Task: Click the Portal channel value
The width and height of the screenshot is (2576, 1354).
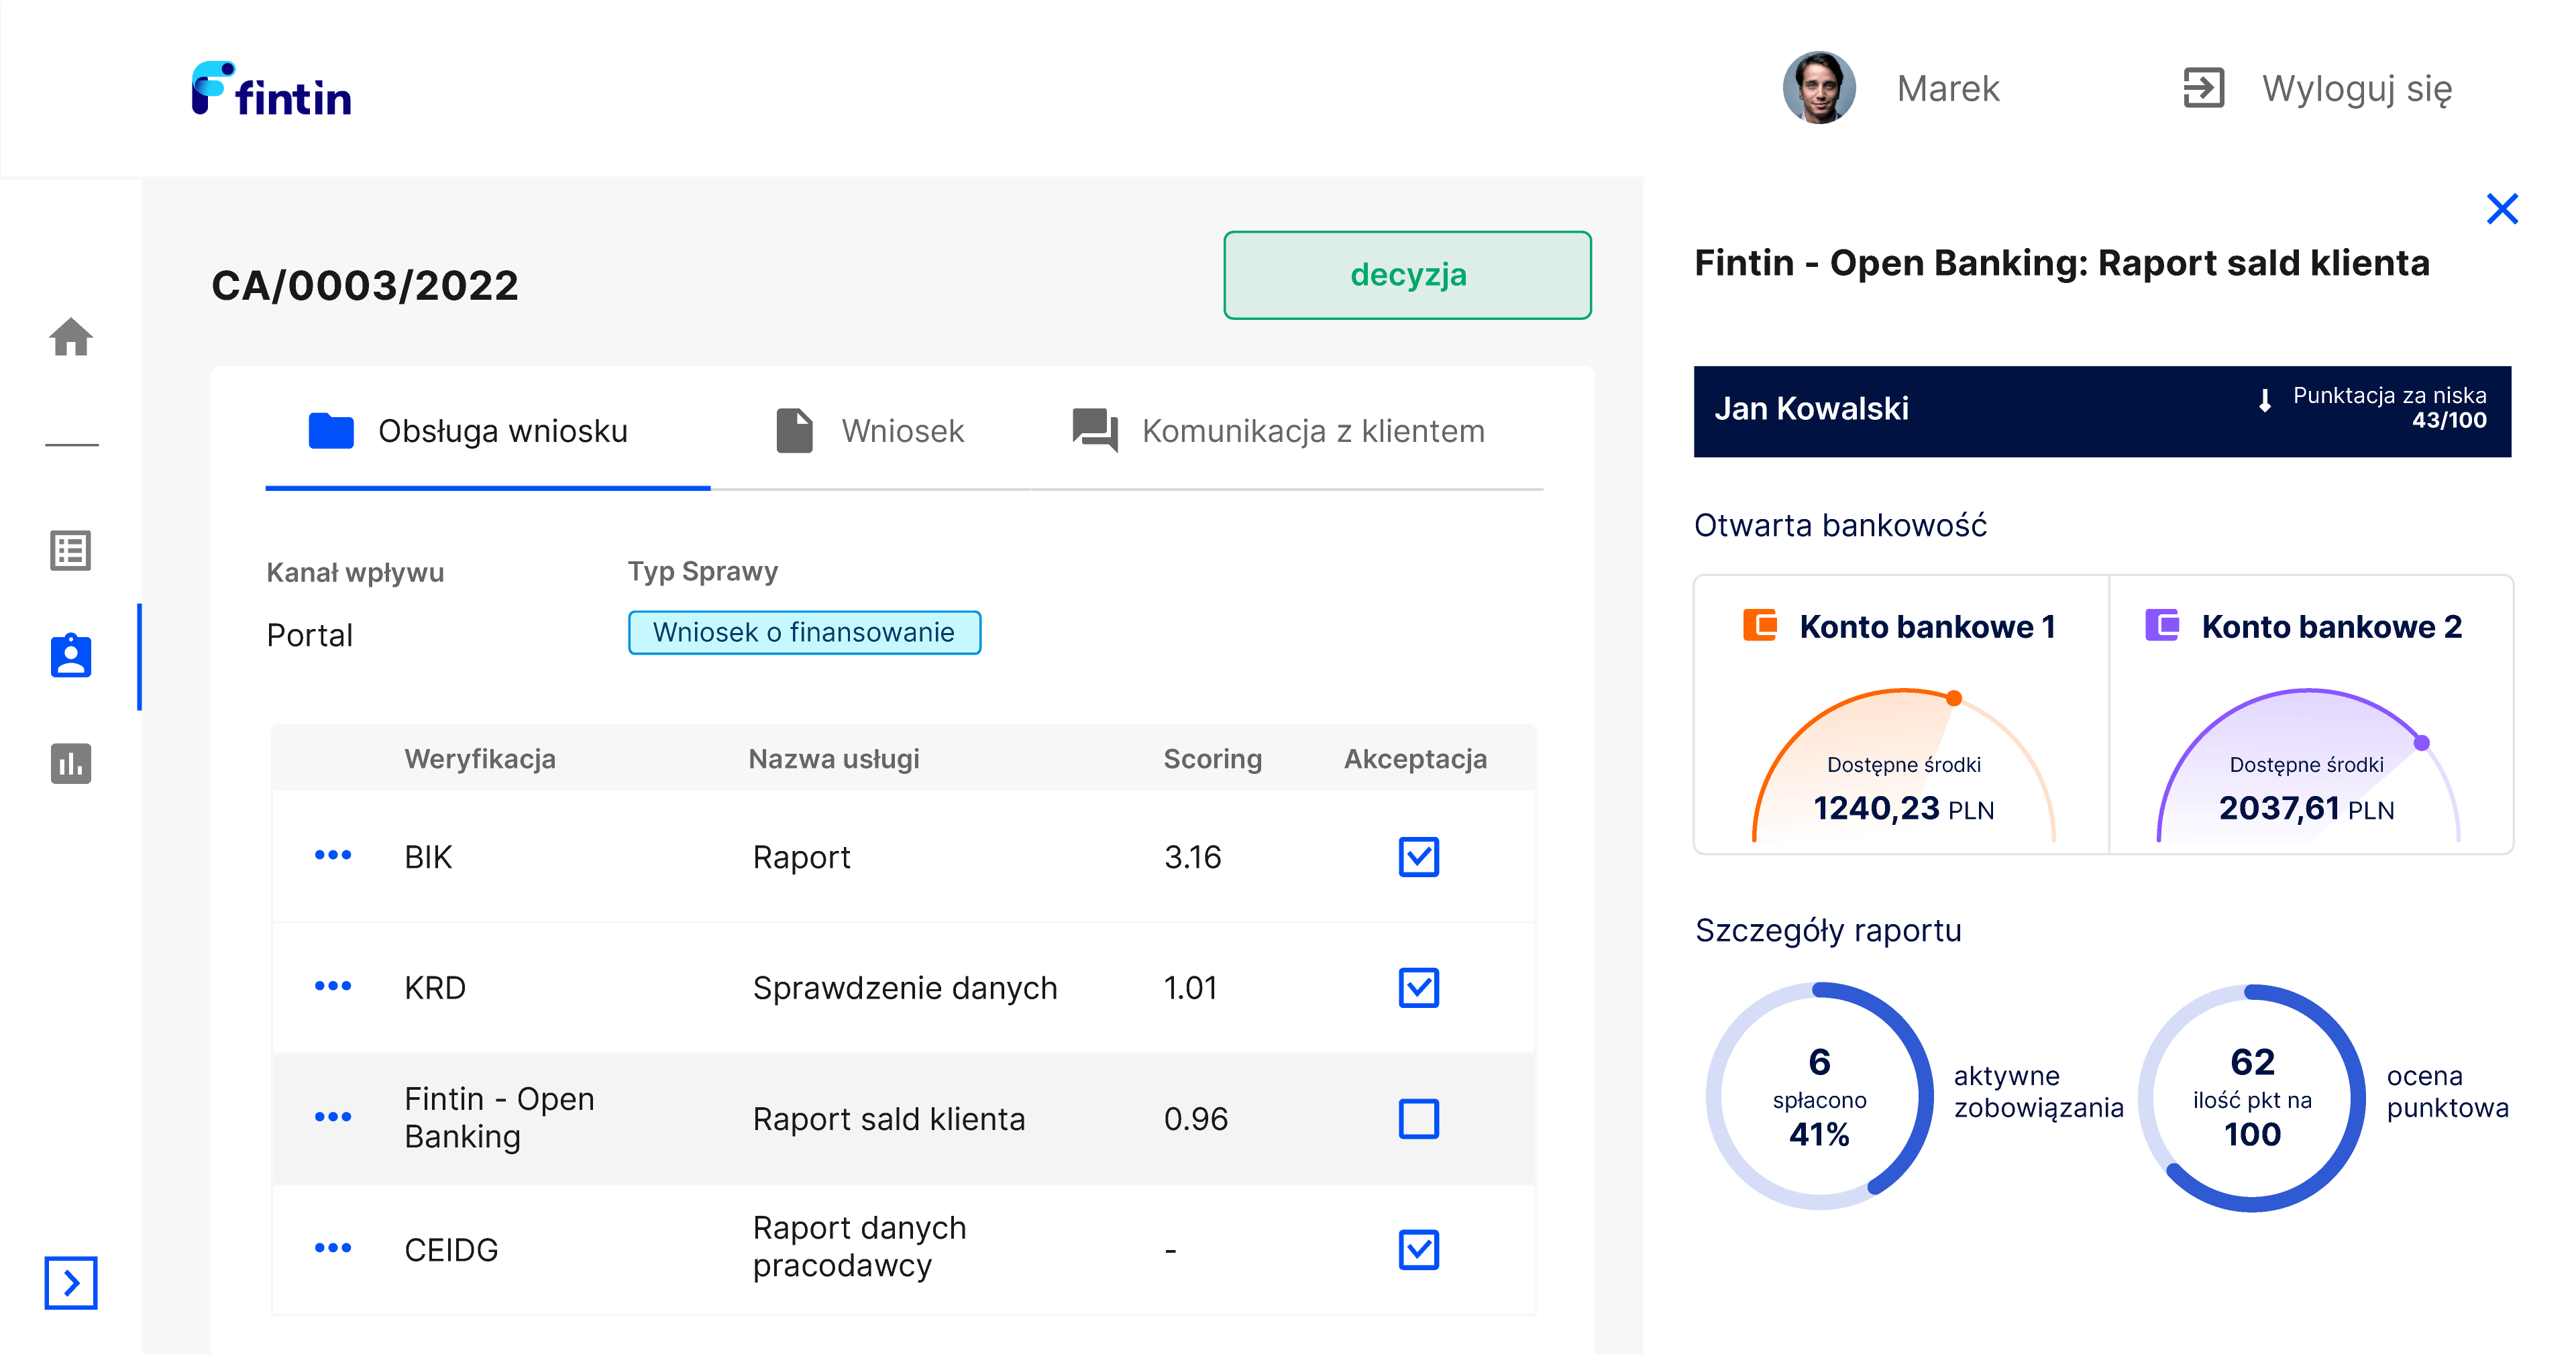Action: pos(309,635)
